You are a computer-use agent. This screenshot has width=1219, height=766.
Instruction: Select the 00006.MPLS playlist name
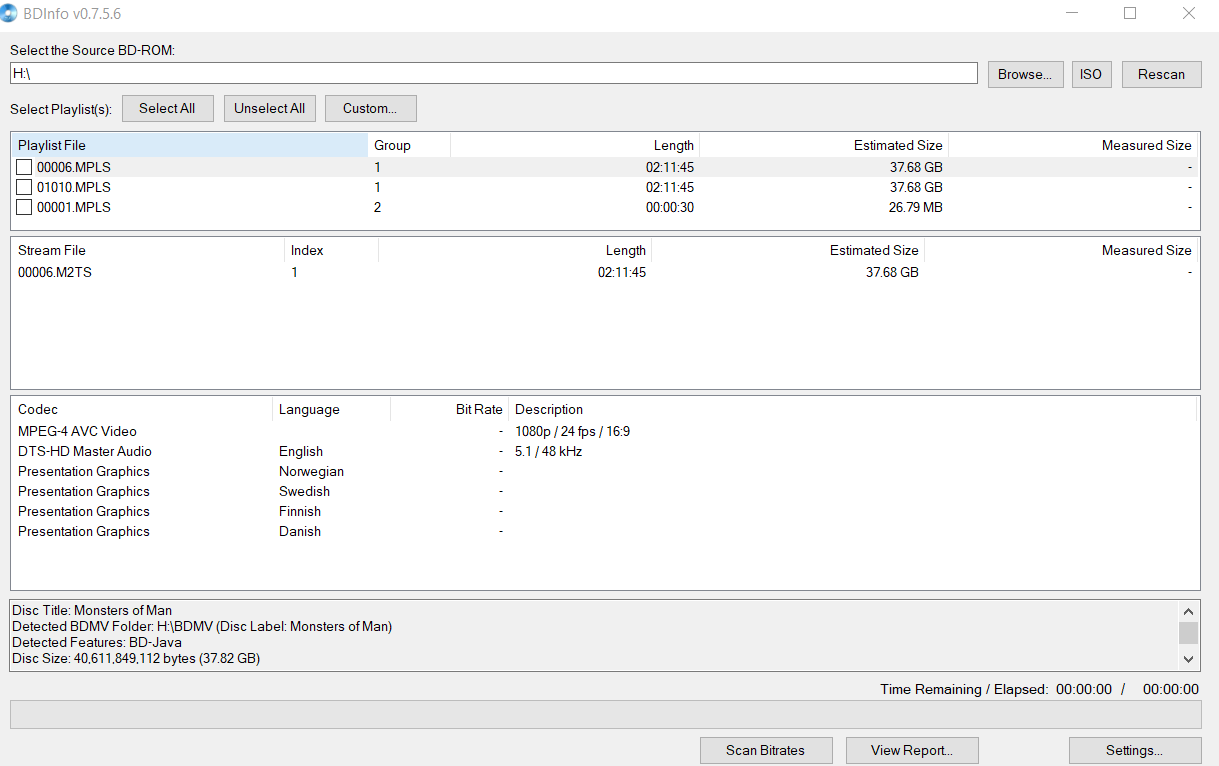tap(74, 167)
